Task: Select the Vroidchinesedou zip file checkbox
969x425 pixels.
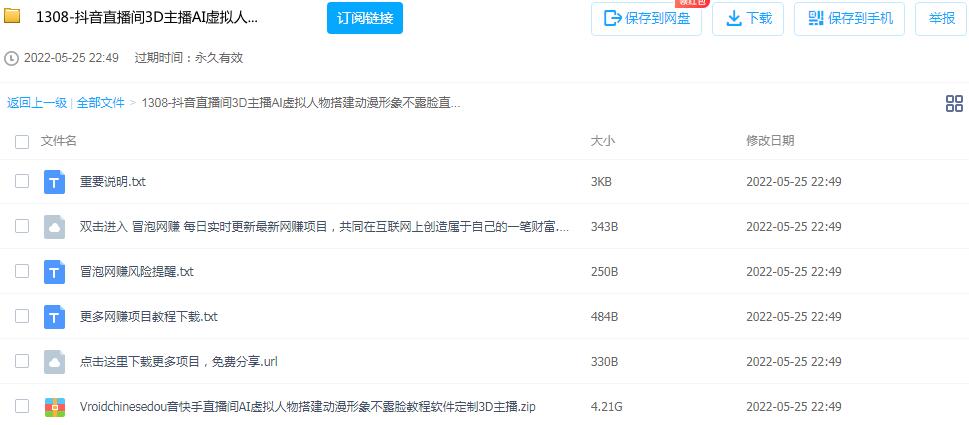Action: [x=22, y=406]
